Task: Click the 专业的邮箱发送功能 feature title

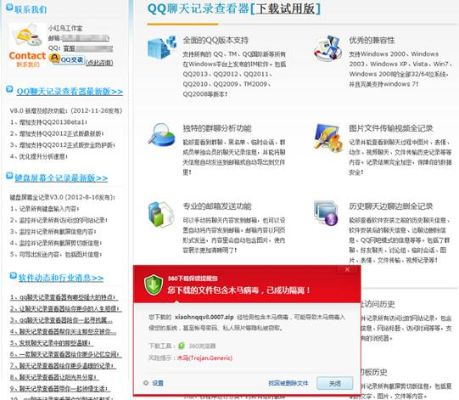Action: point(217,206)
